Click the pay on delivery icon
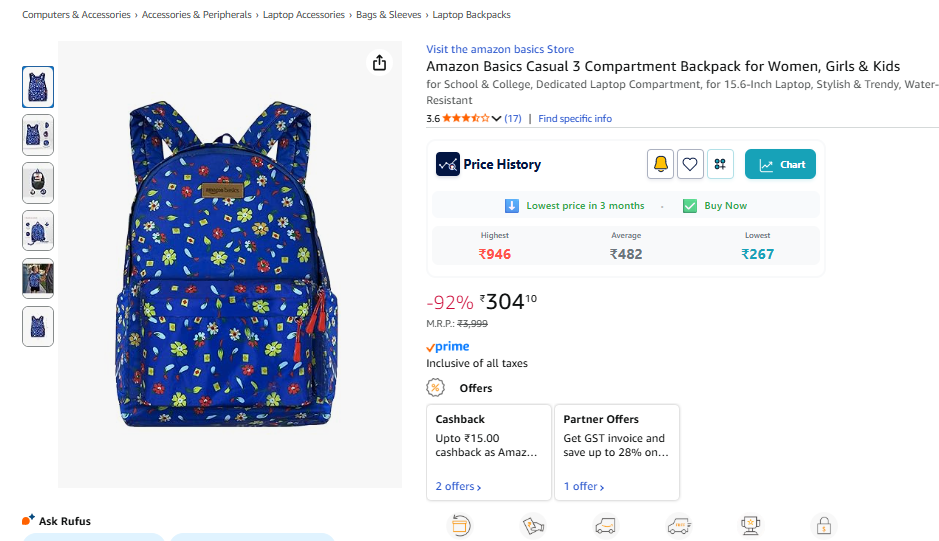 [x=533, y=525]
